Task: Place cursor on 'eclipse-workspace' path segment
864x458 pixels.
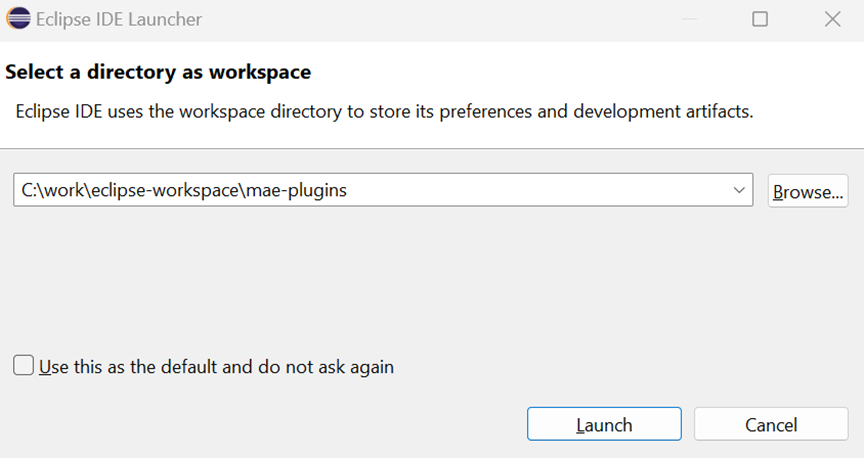Action: point(165,190)
